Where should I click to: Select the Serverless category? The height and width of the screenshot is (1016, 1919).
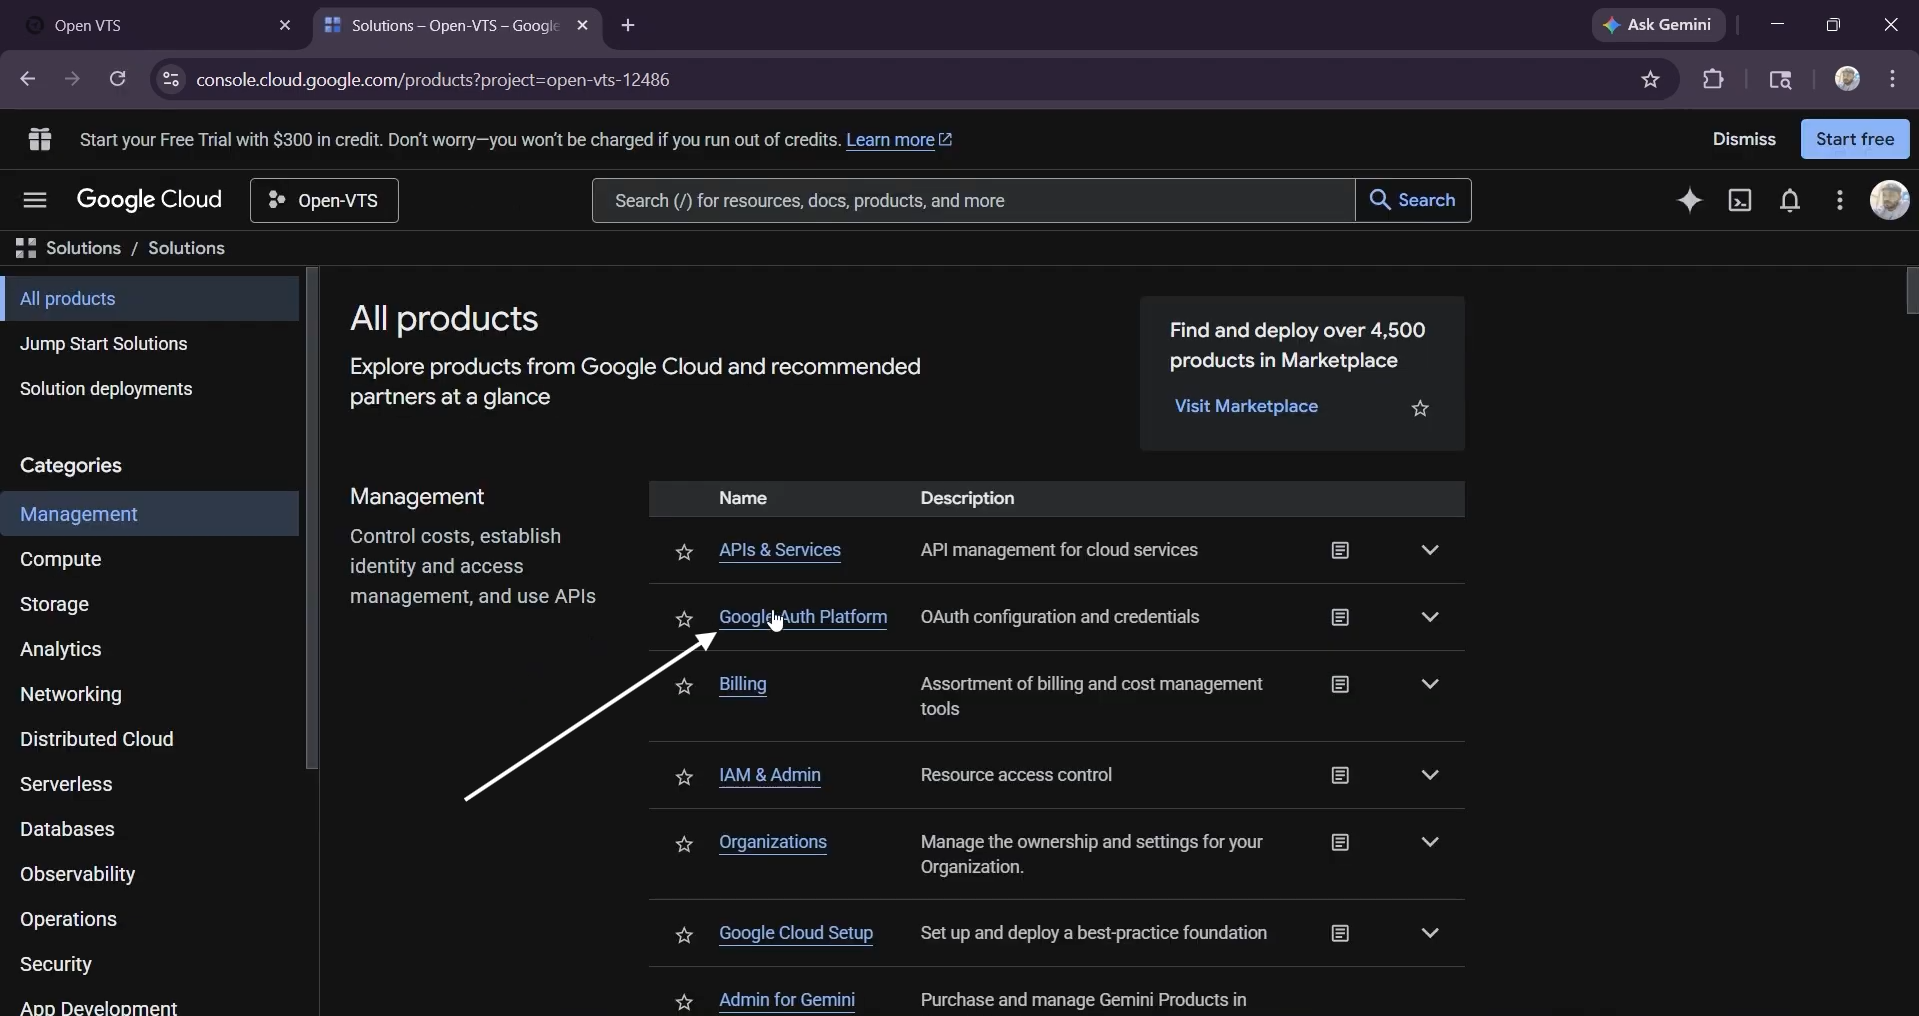pos(150,785)
